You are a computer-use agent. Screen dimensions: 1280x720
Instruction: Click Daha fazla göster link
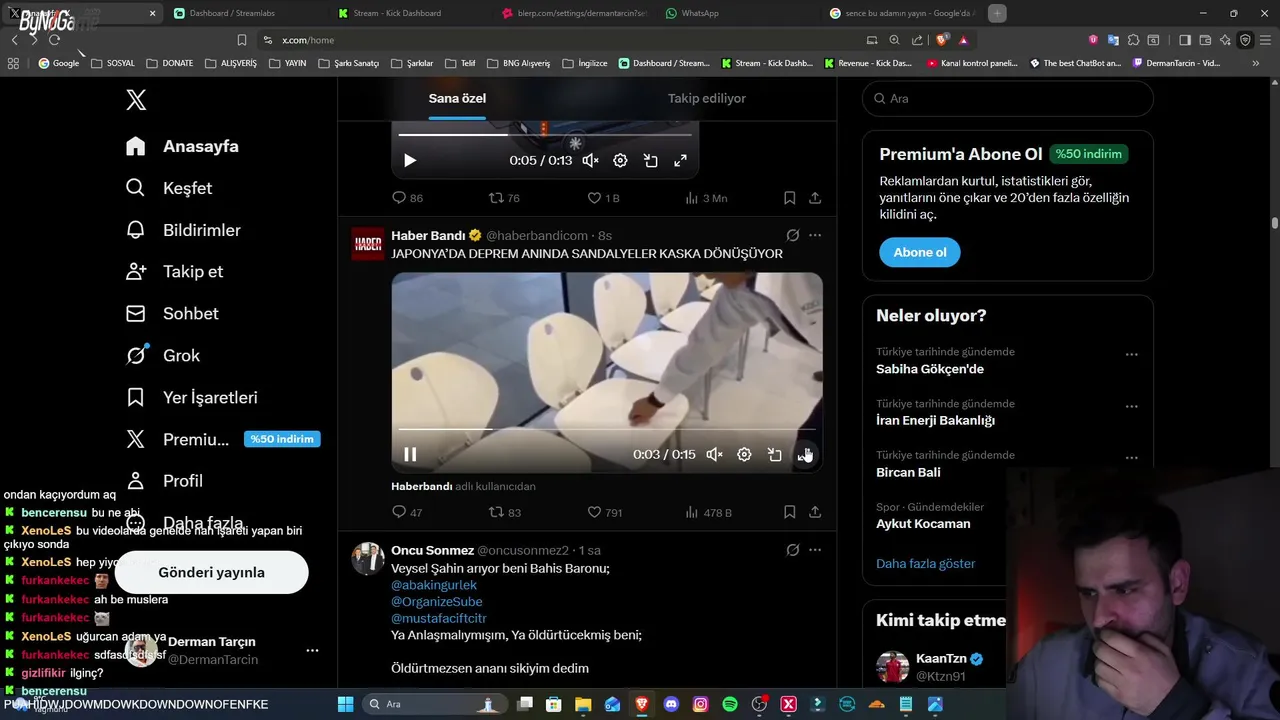pyautogui.click(x=926, y=563)
